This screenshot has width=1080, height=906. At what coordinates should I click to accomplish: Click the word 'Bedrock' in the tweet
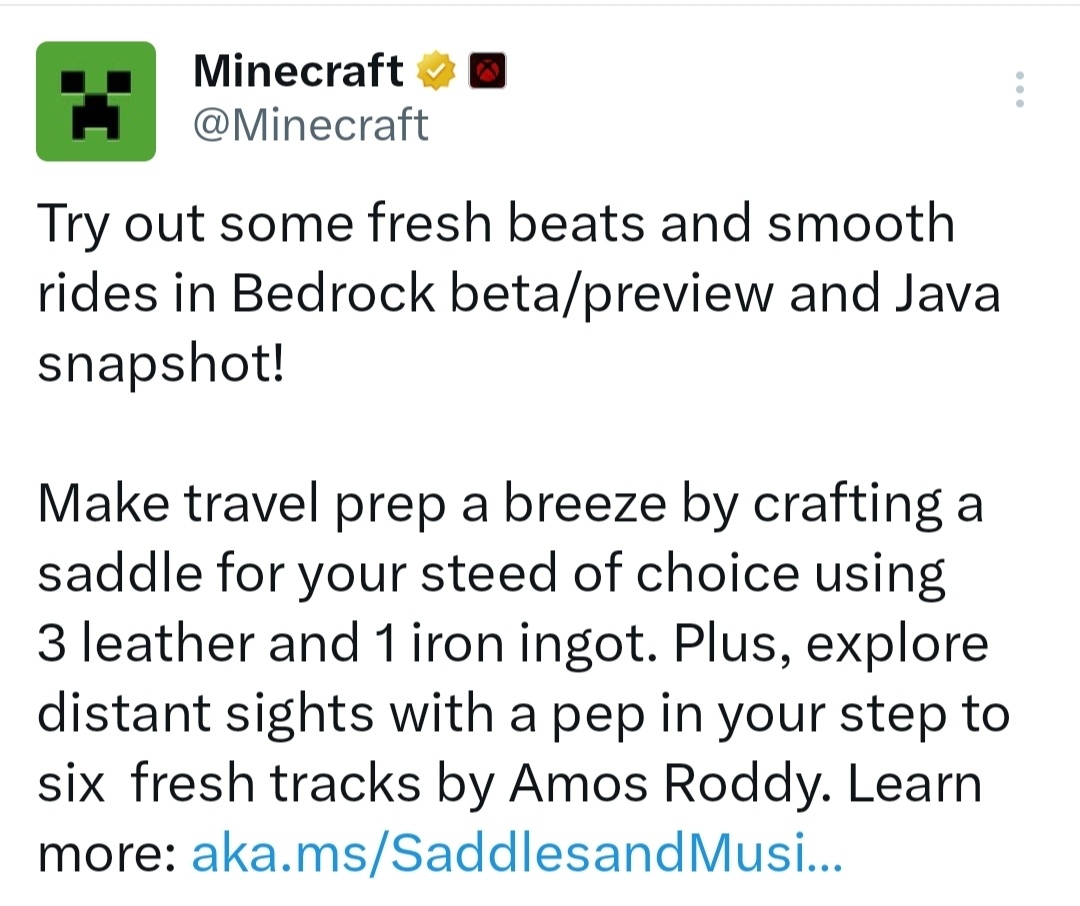(333, 293)
